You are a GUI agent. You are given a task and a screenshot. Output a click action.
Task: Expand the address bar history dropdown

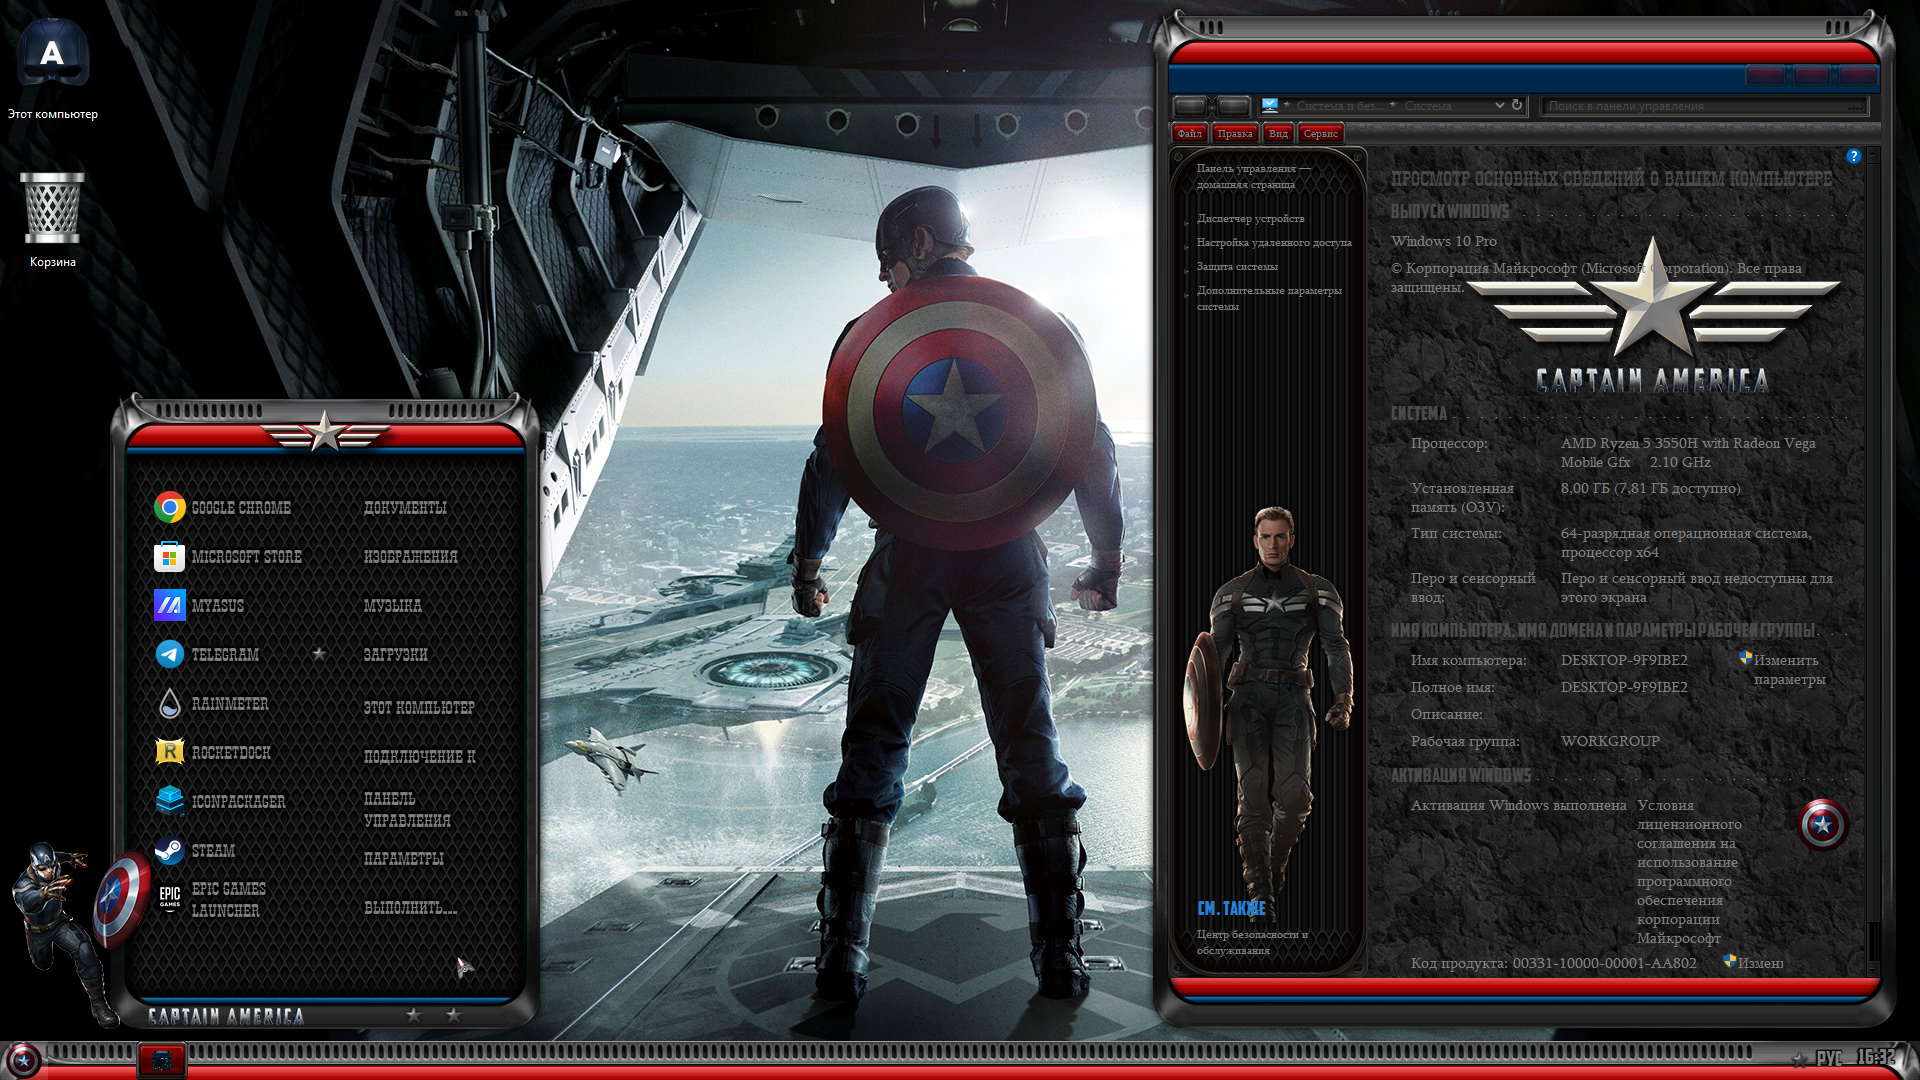coord(1499,105)
